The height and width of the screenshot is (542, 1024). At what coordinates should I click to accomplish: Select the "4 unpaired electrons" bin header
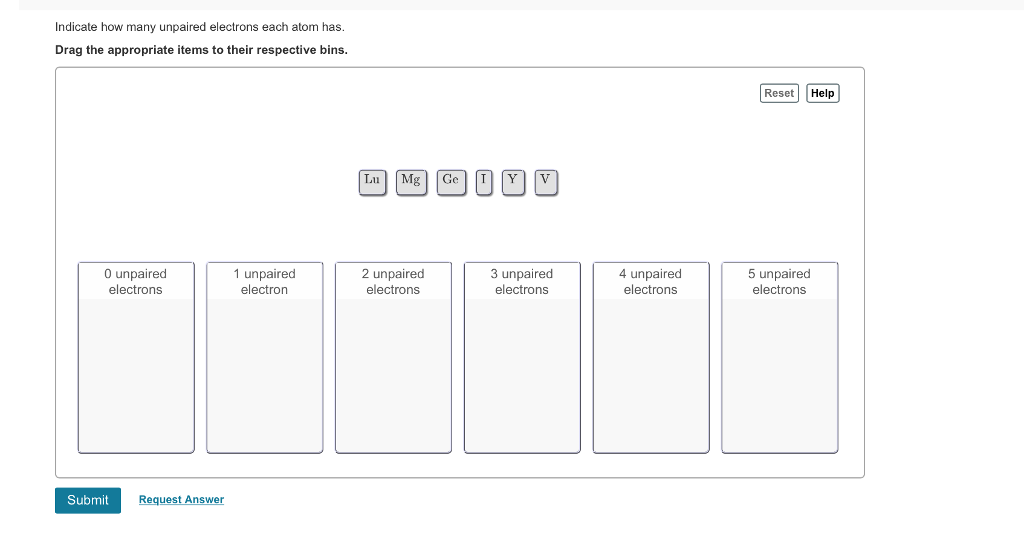650,281
